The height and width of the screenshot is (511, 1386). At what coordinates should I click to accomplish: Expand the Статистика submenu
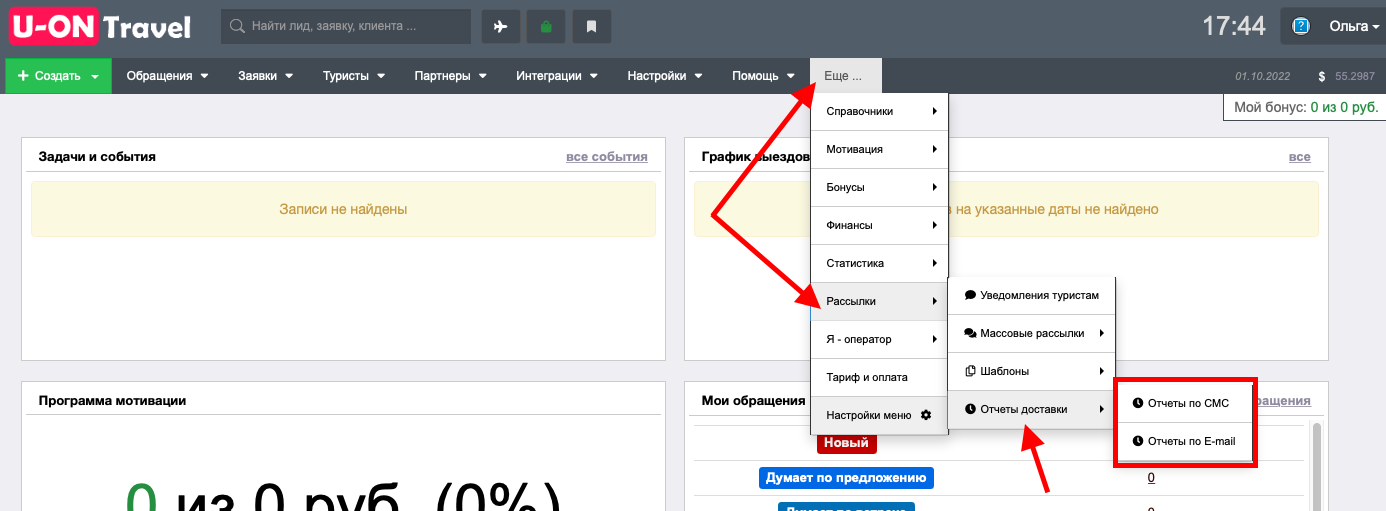coord(879,263)
